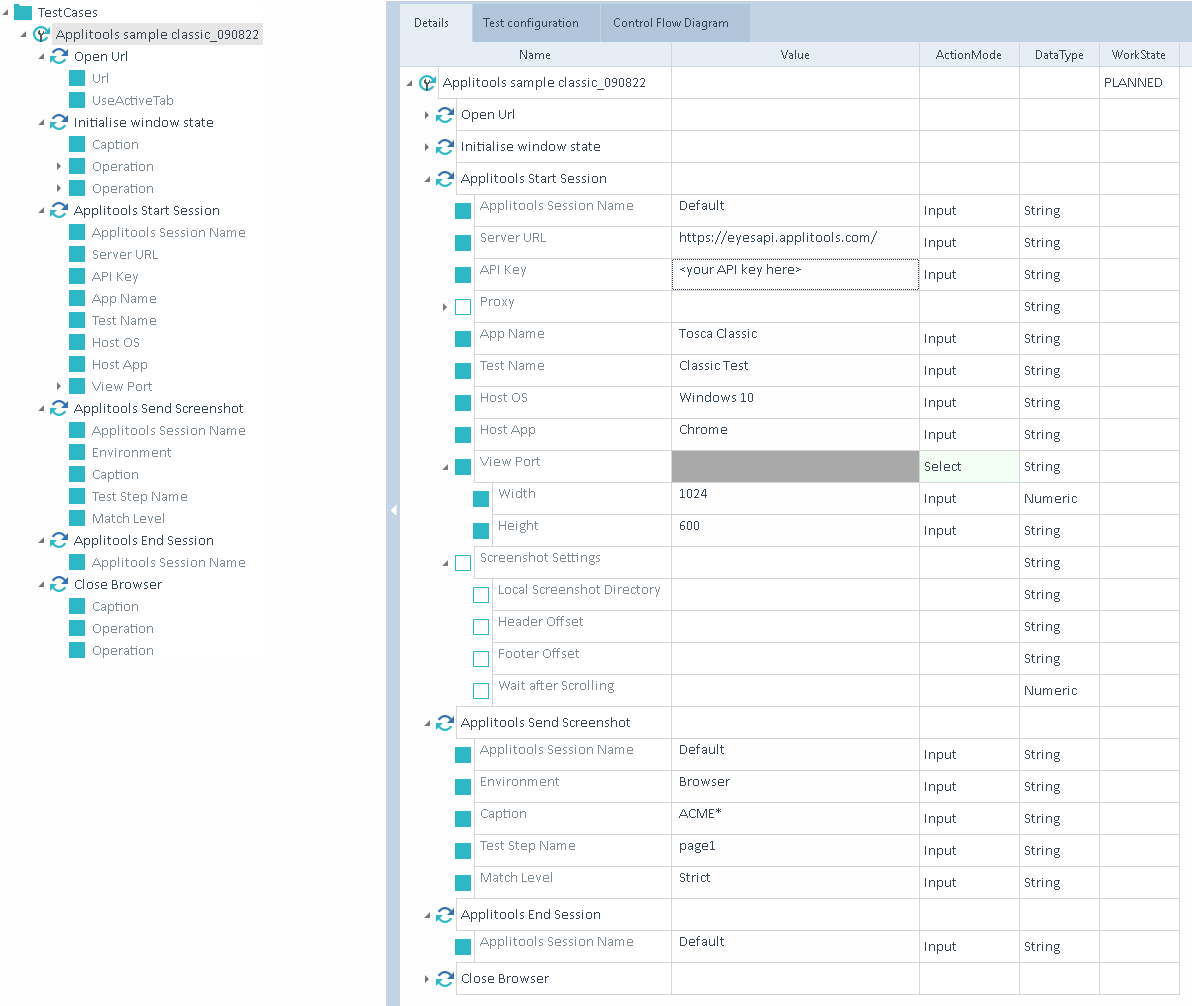
Task: Click the Open Url step icon in the left tree
Action: pos(59,57)
